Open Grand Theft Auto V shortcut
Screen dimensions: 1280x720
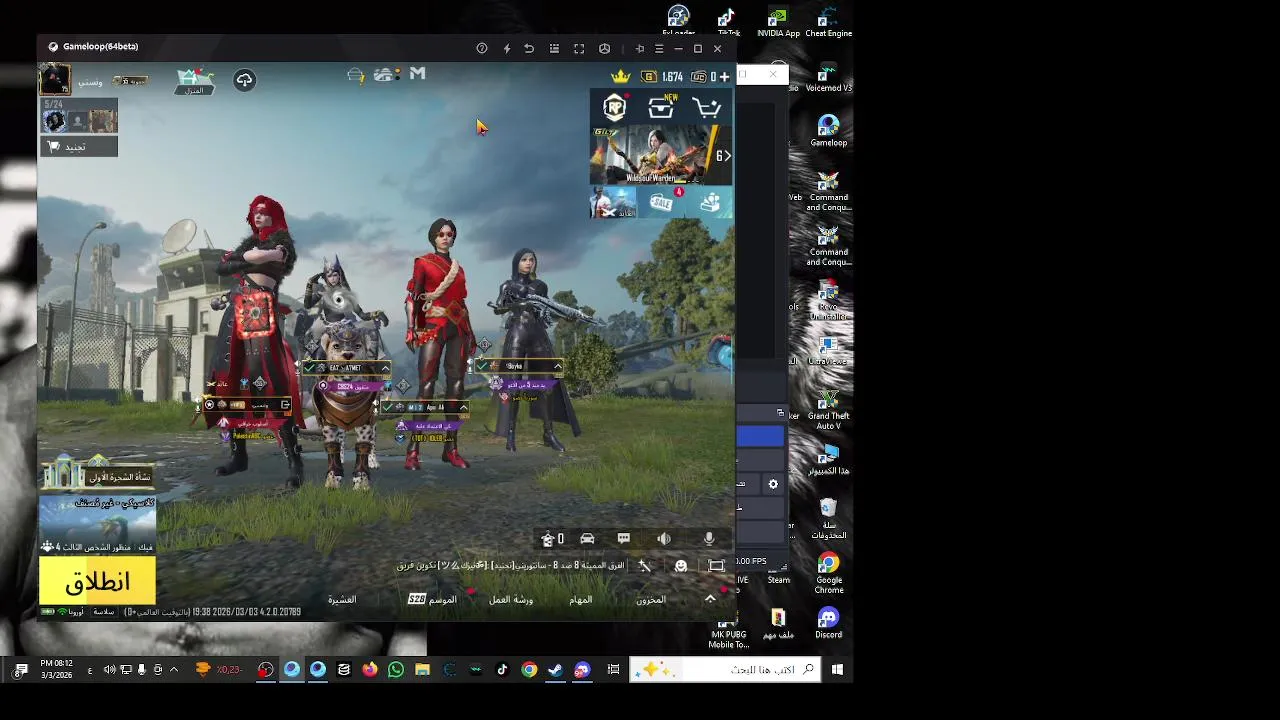click(x=828, y=409)
